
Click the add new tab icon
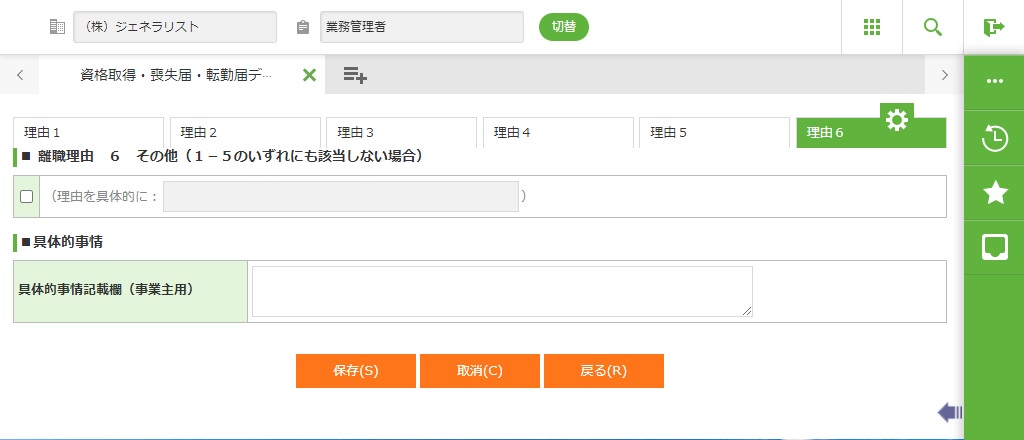[355, 75]
